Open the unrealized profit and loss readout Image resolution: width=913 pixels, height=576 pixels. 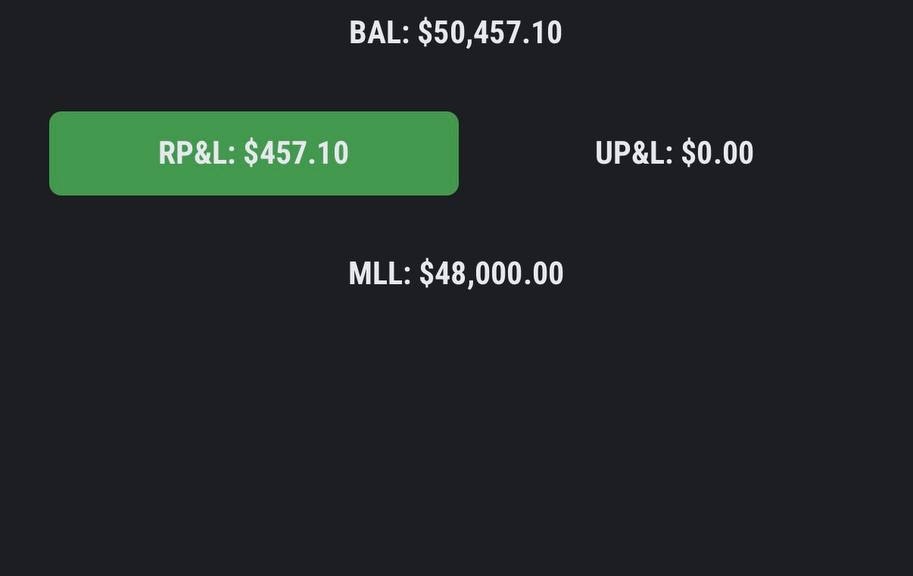coord(674,153)
